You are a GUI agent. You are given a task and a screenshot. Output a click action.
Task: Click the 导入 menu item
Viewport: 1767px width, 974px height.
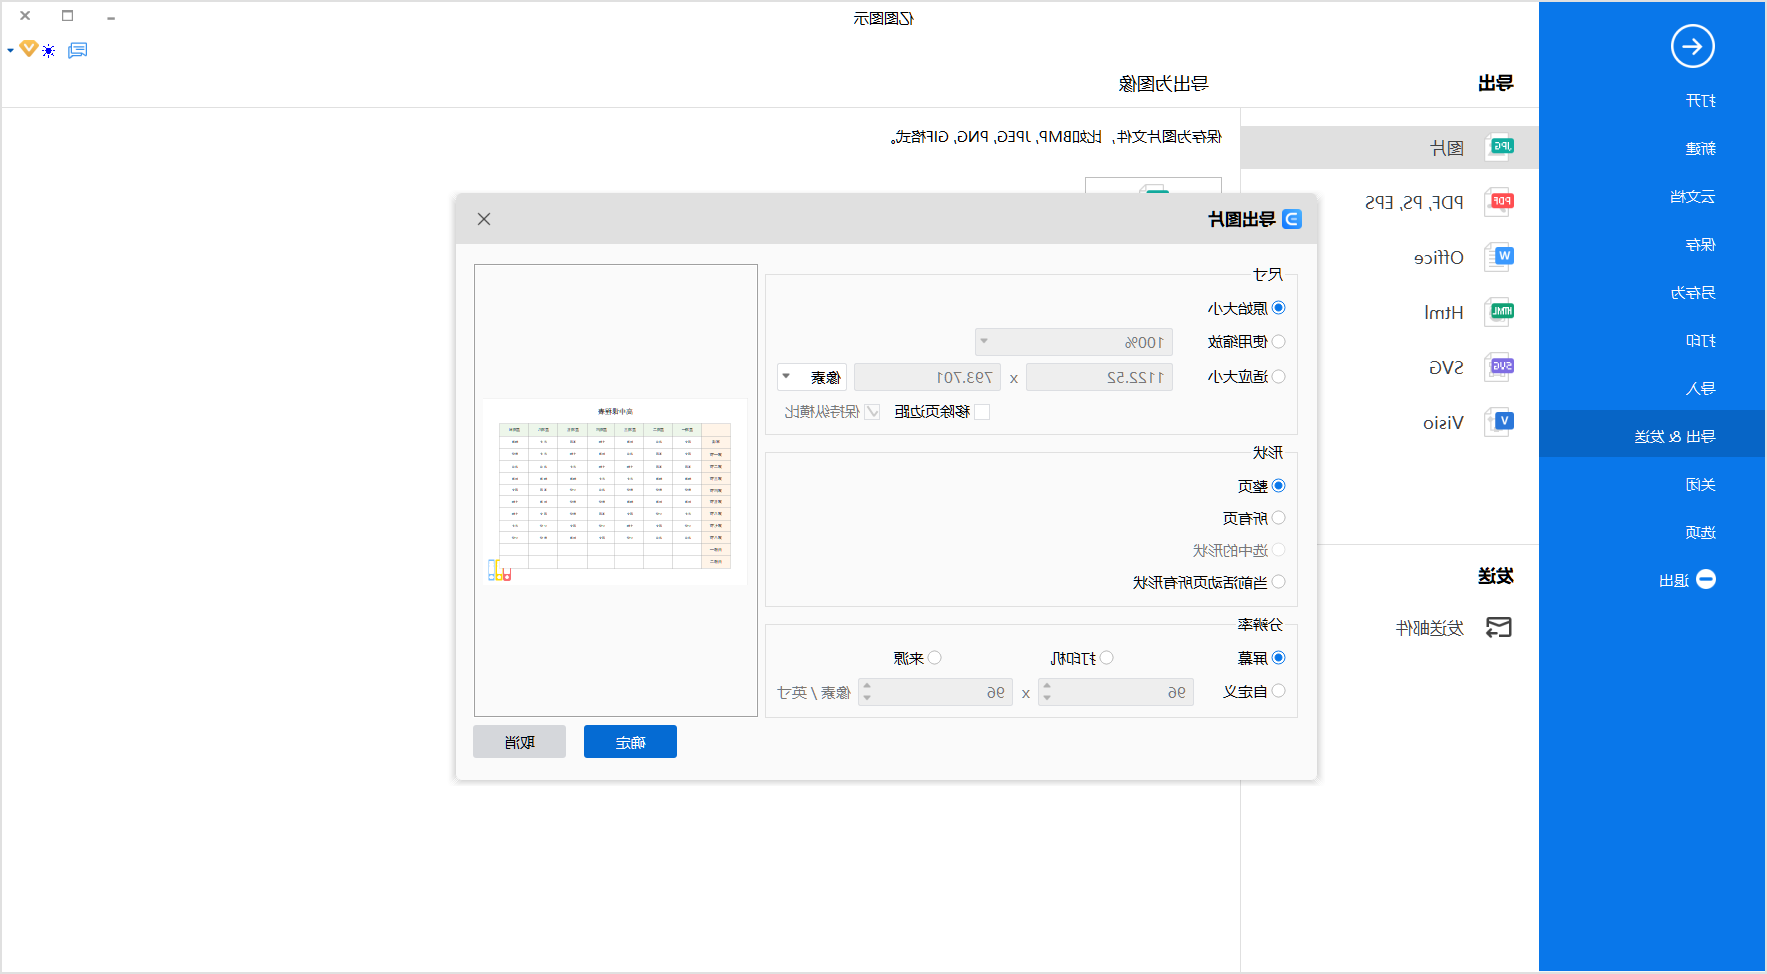(1701, 389)
